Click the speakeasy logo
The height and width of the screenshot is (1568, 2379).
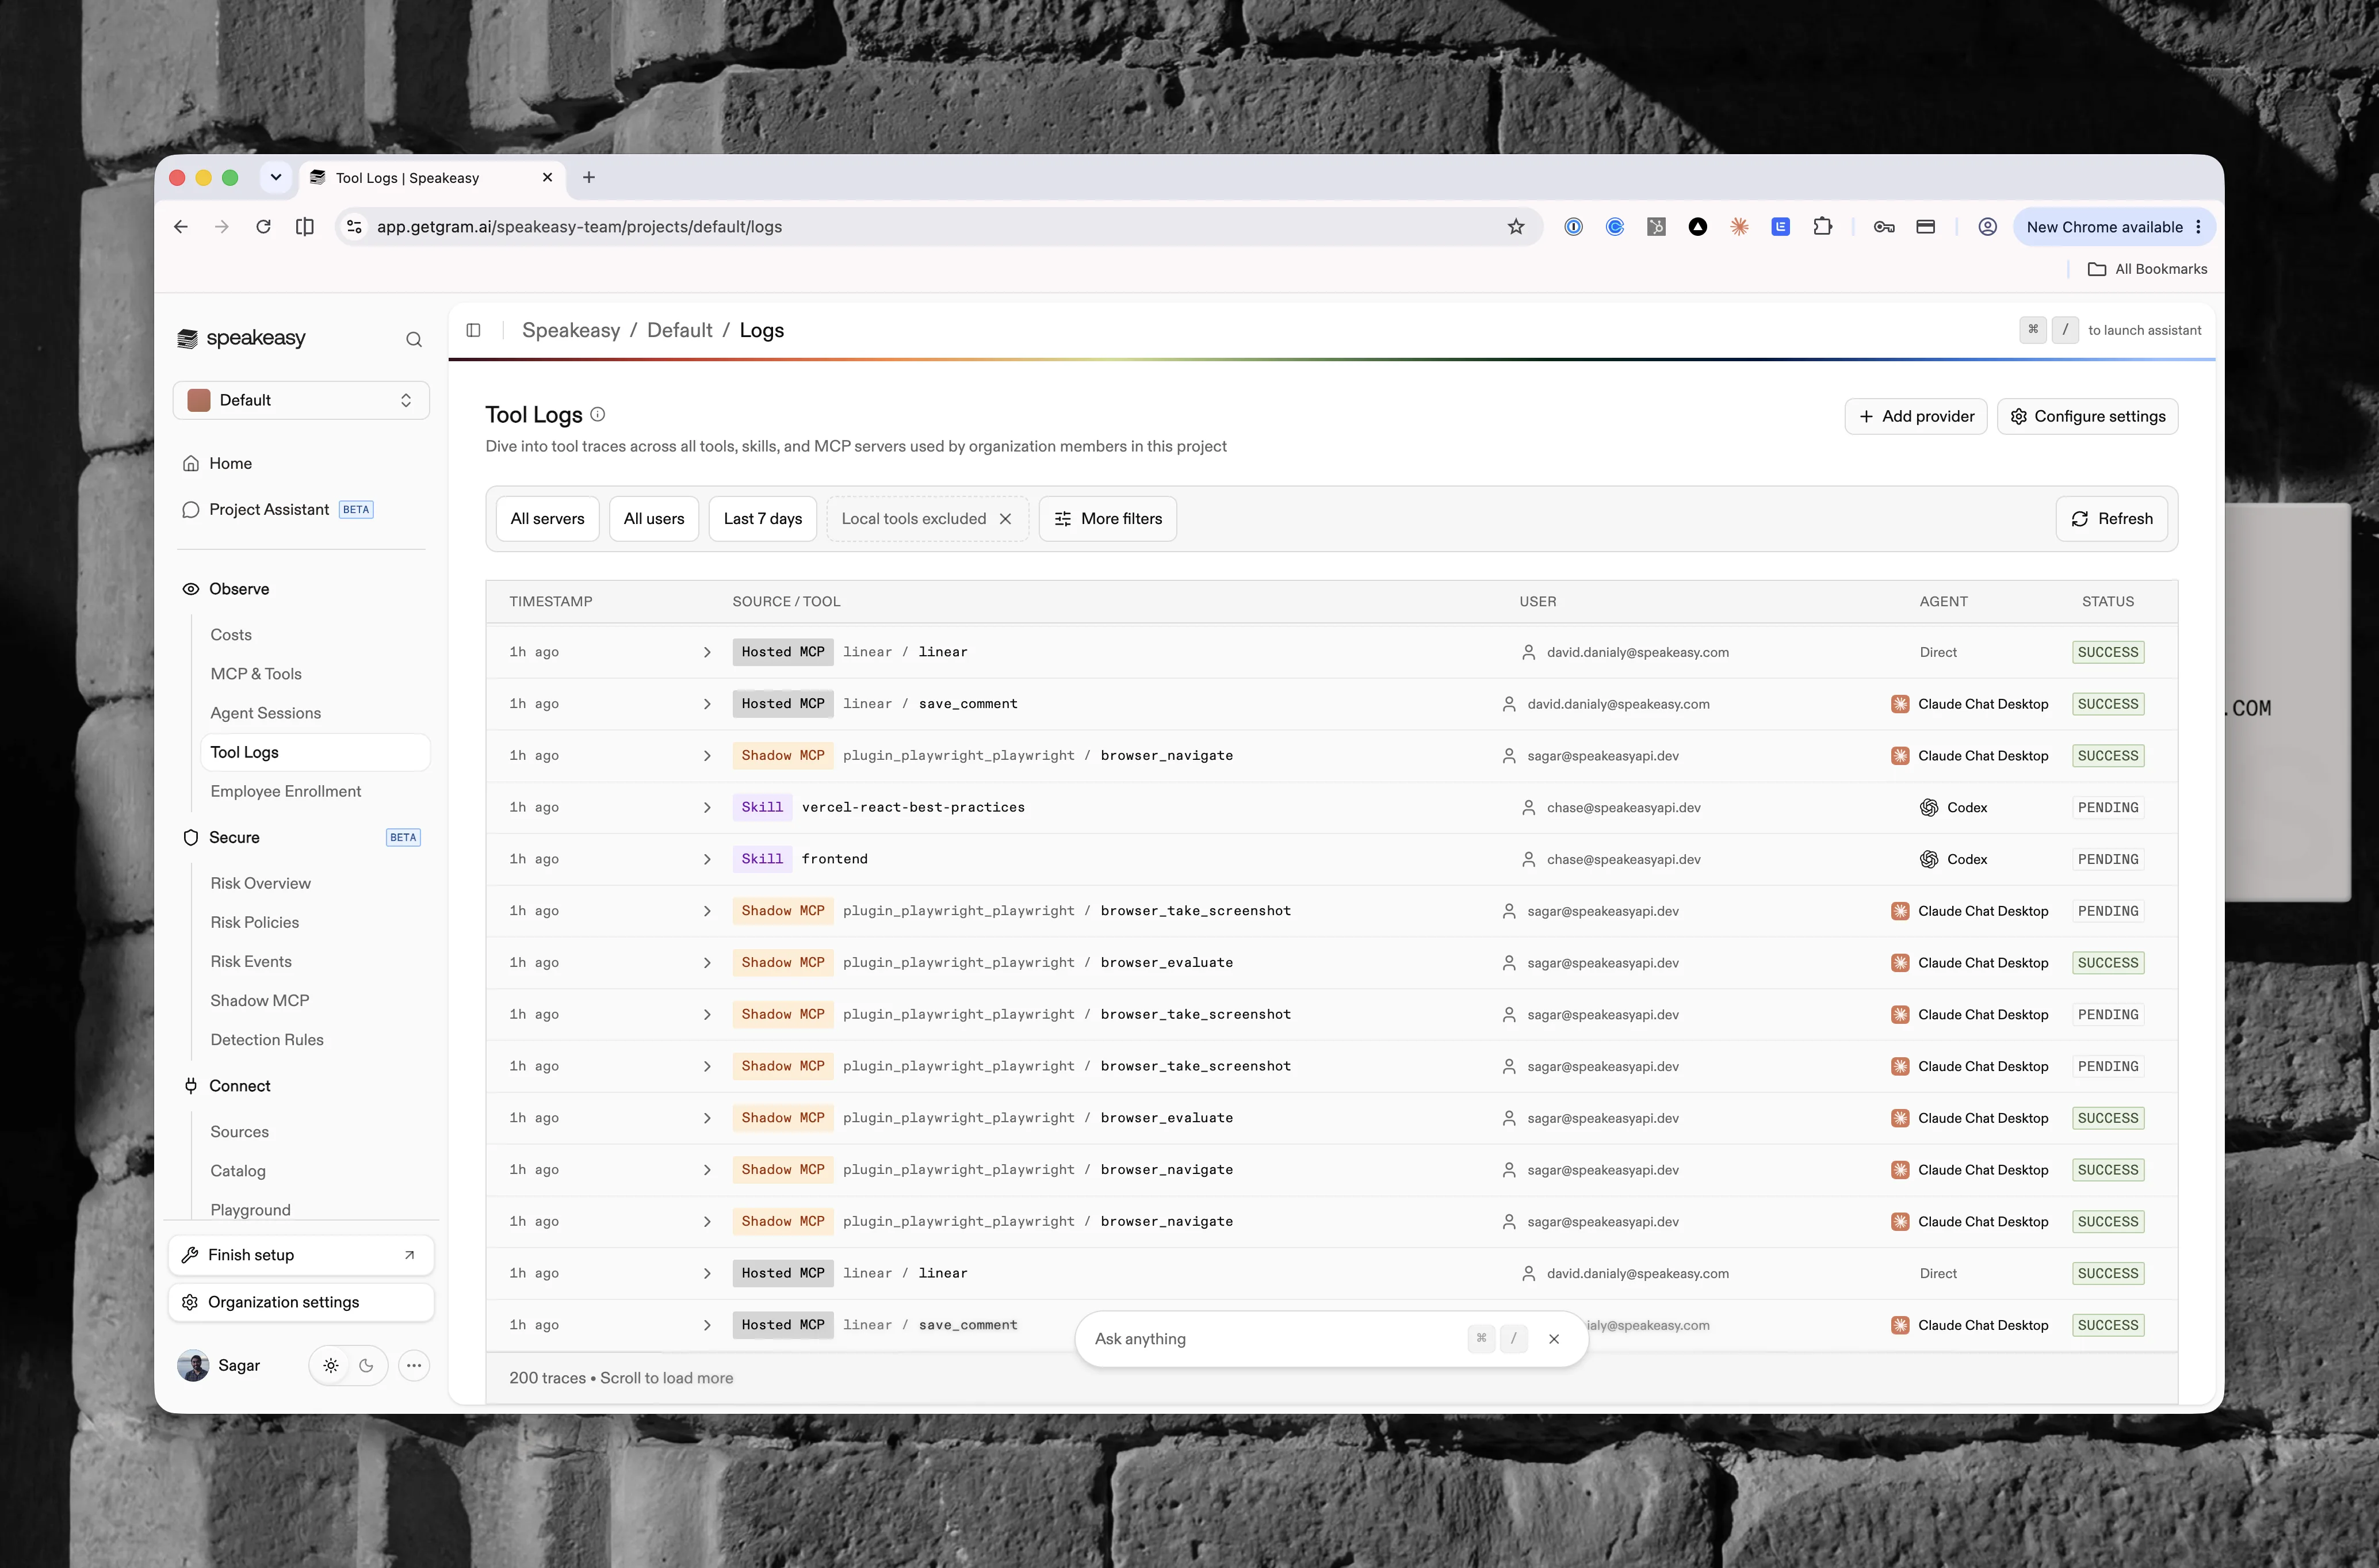pyautogui.click(x=242, y=338)
